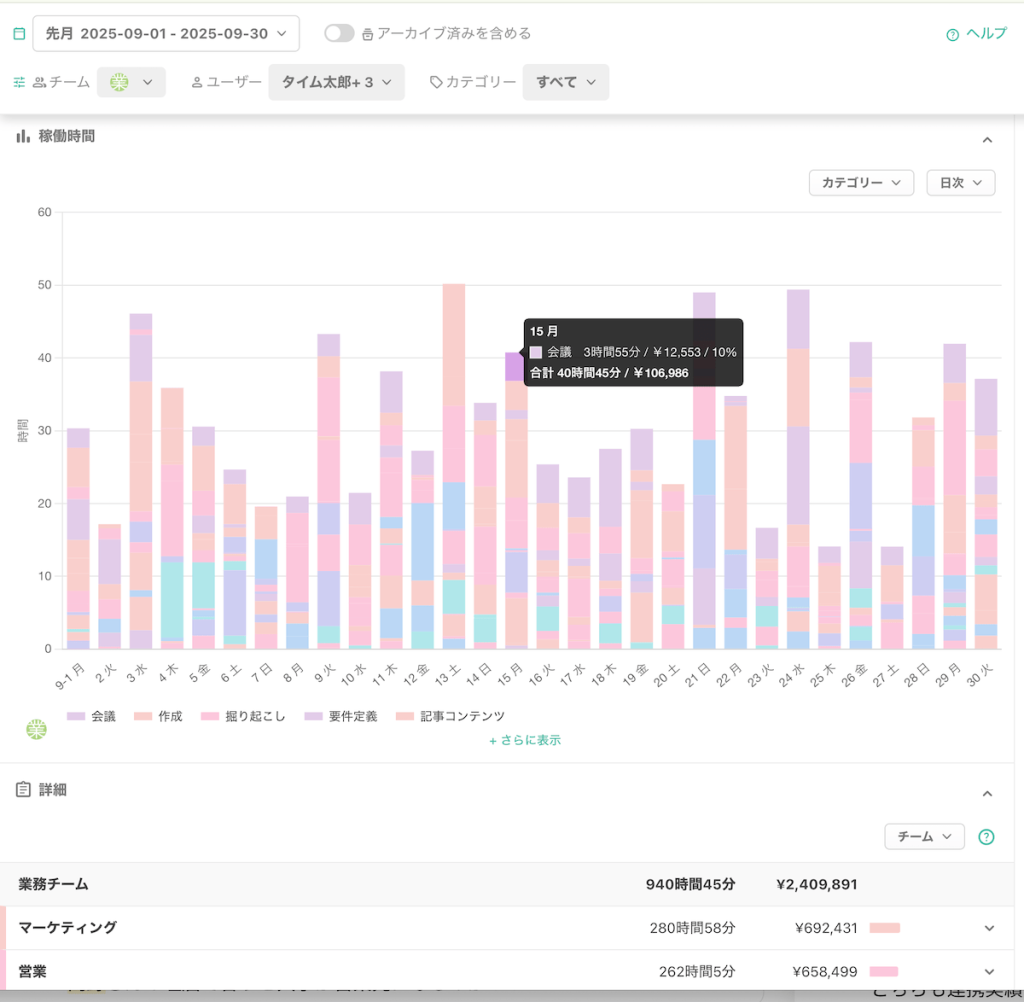
Task: Expand the マーケティング row
Action: coord(989,928)
